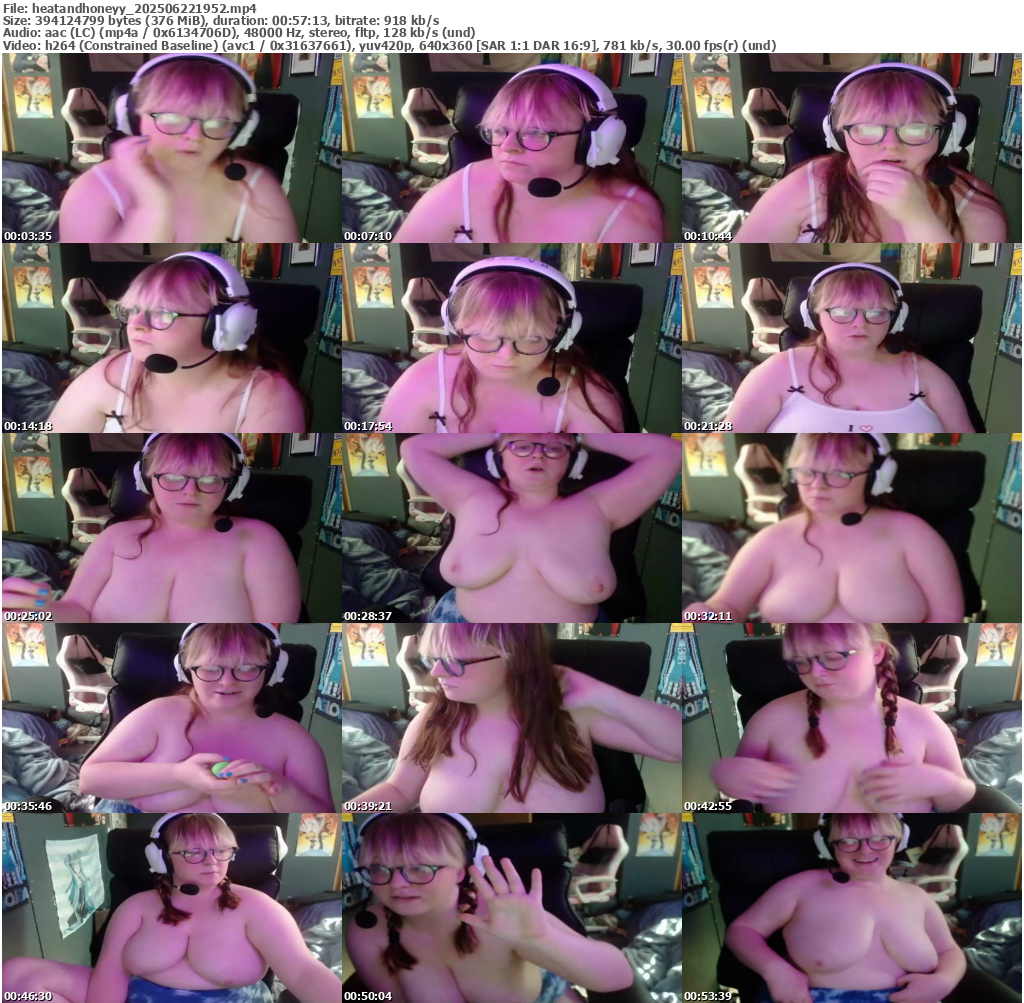This screenshot has width=1024, height=1003.
Task: Select the thumbnail labeled 00:21:28
Action: 851,338
